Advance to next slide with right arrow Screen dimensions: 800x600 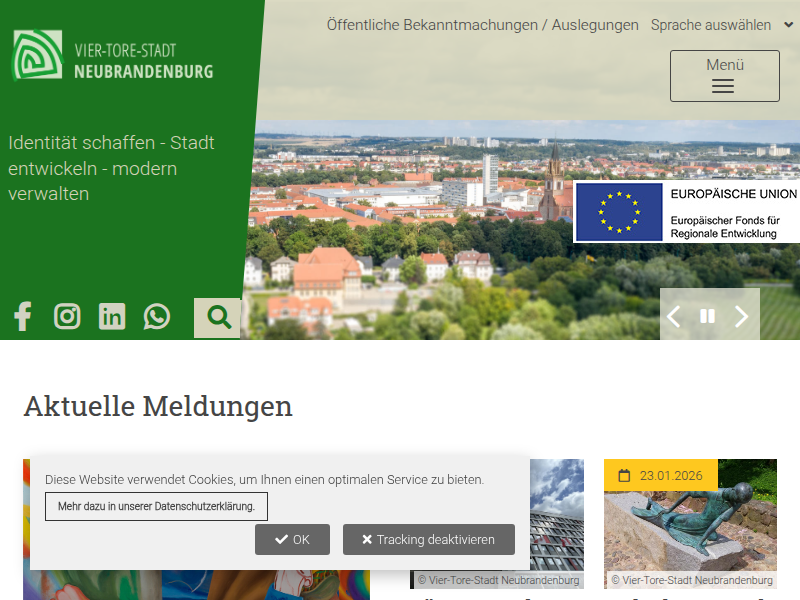point(741,317)
